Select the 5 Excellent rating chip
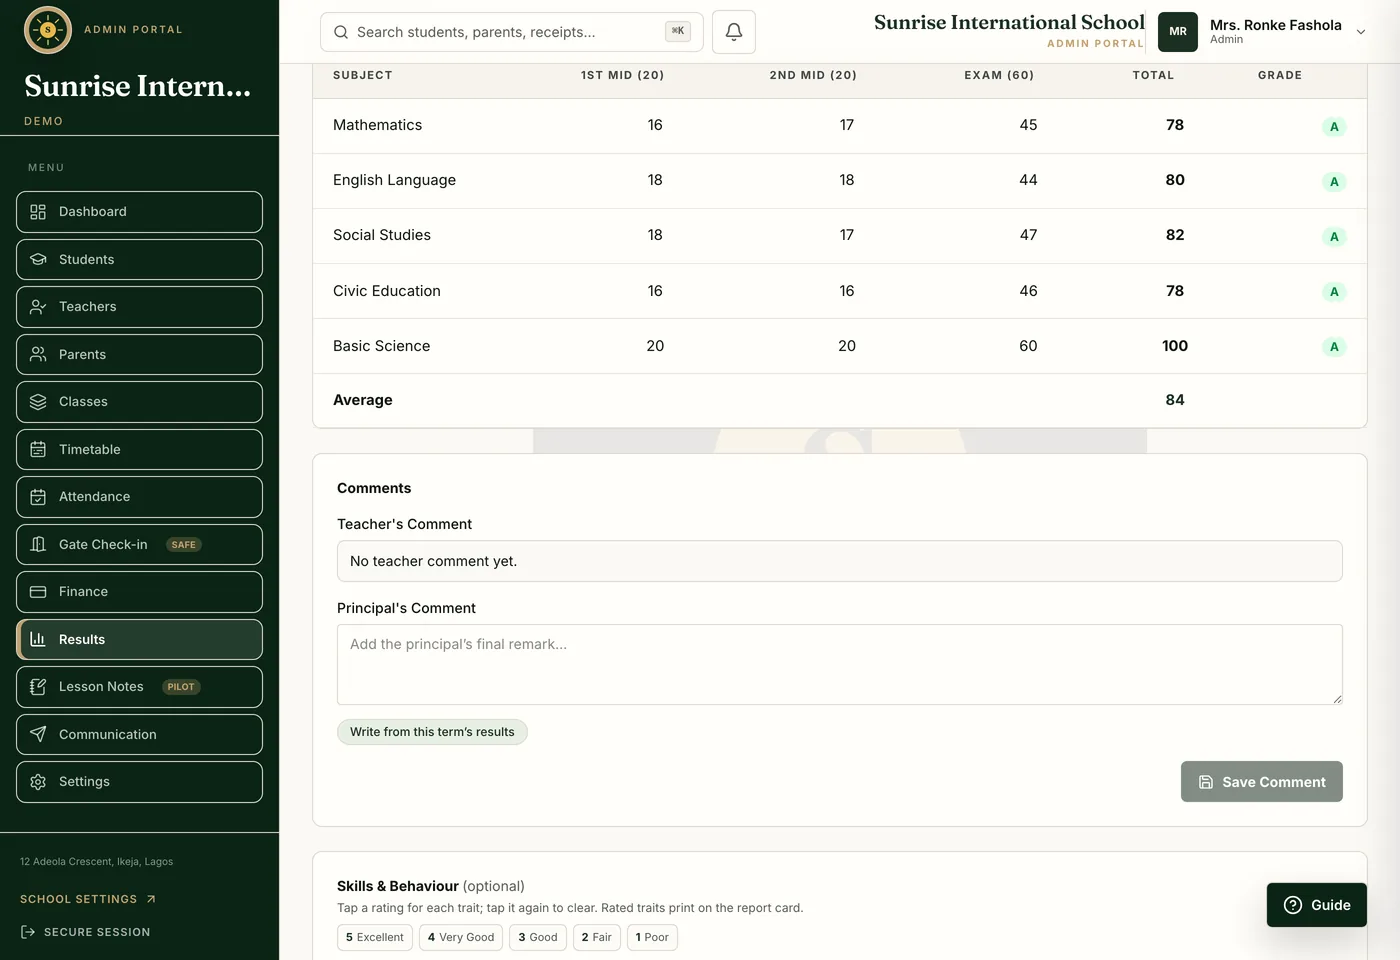Viewport: 1400px width, 960px height. click(x=375, y=937)
